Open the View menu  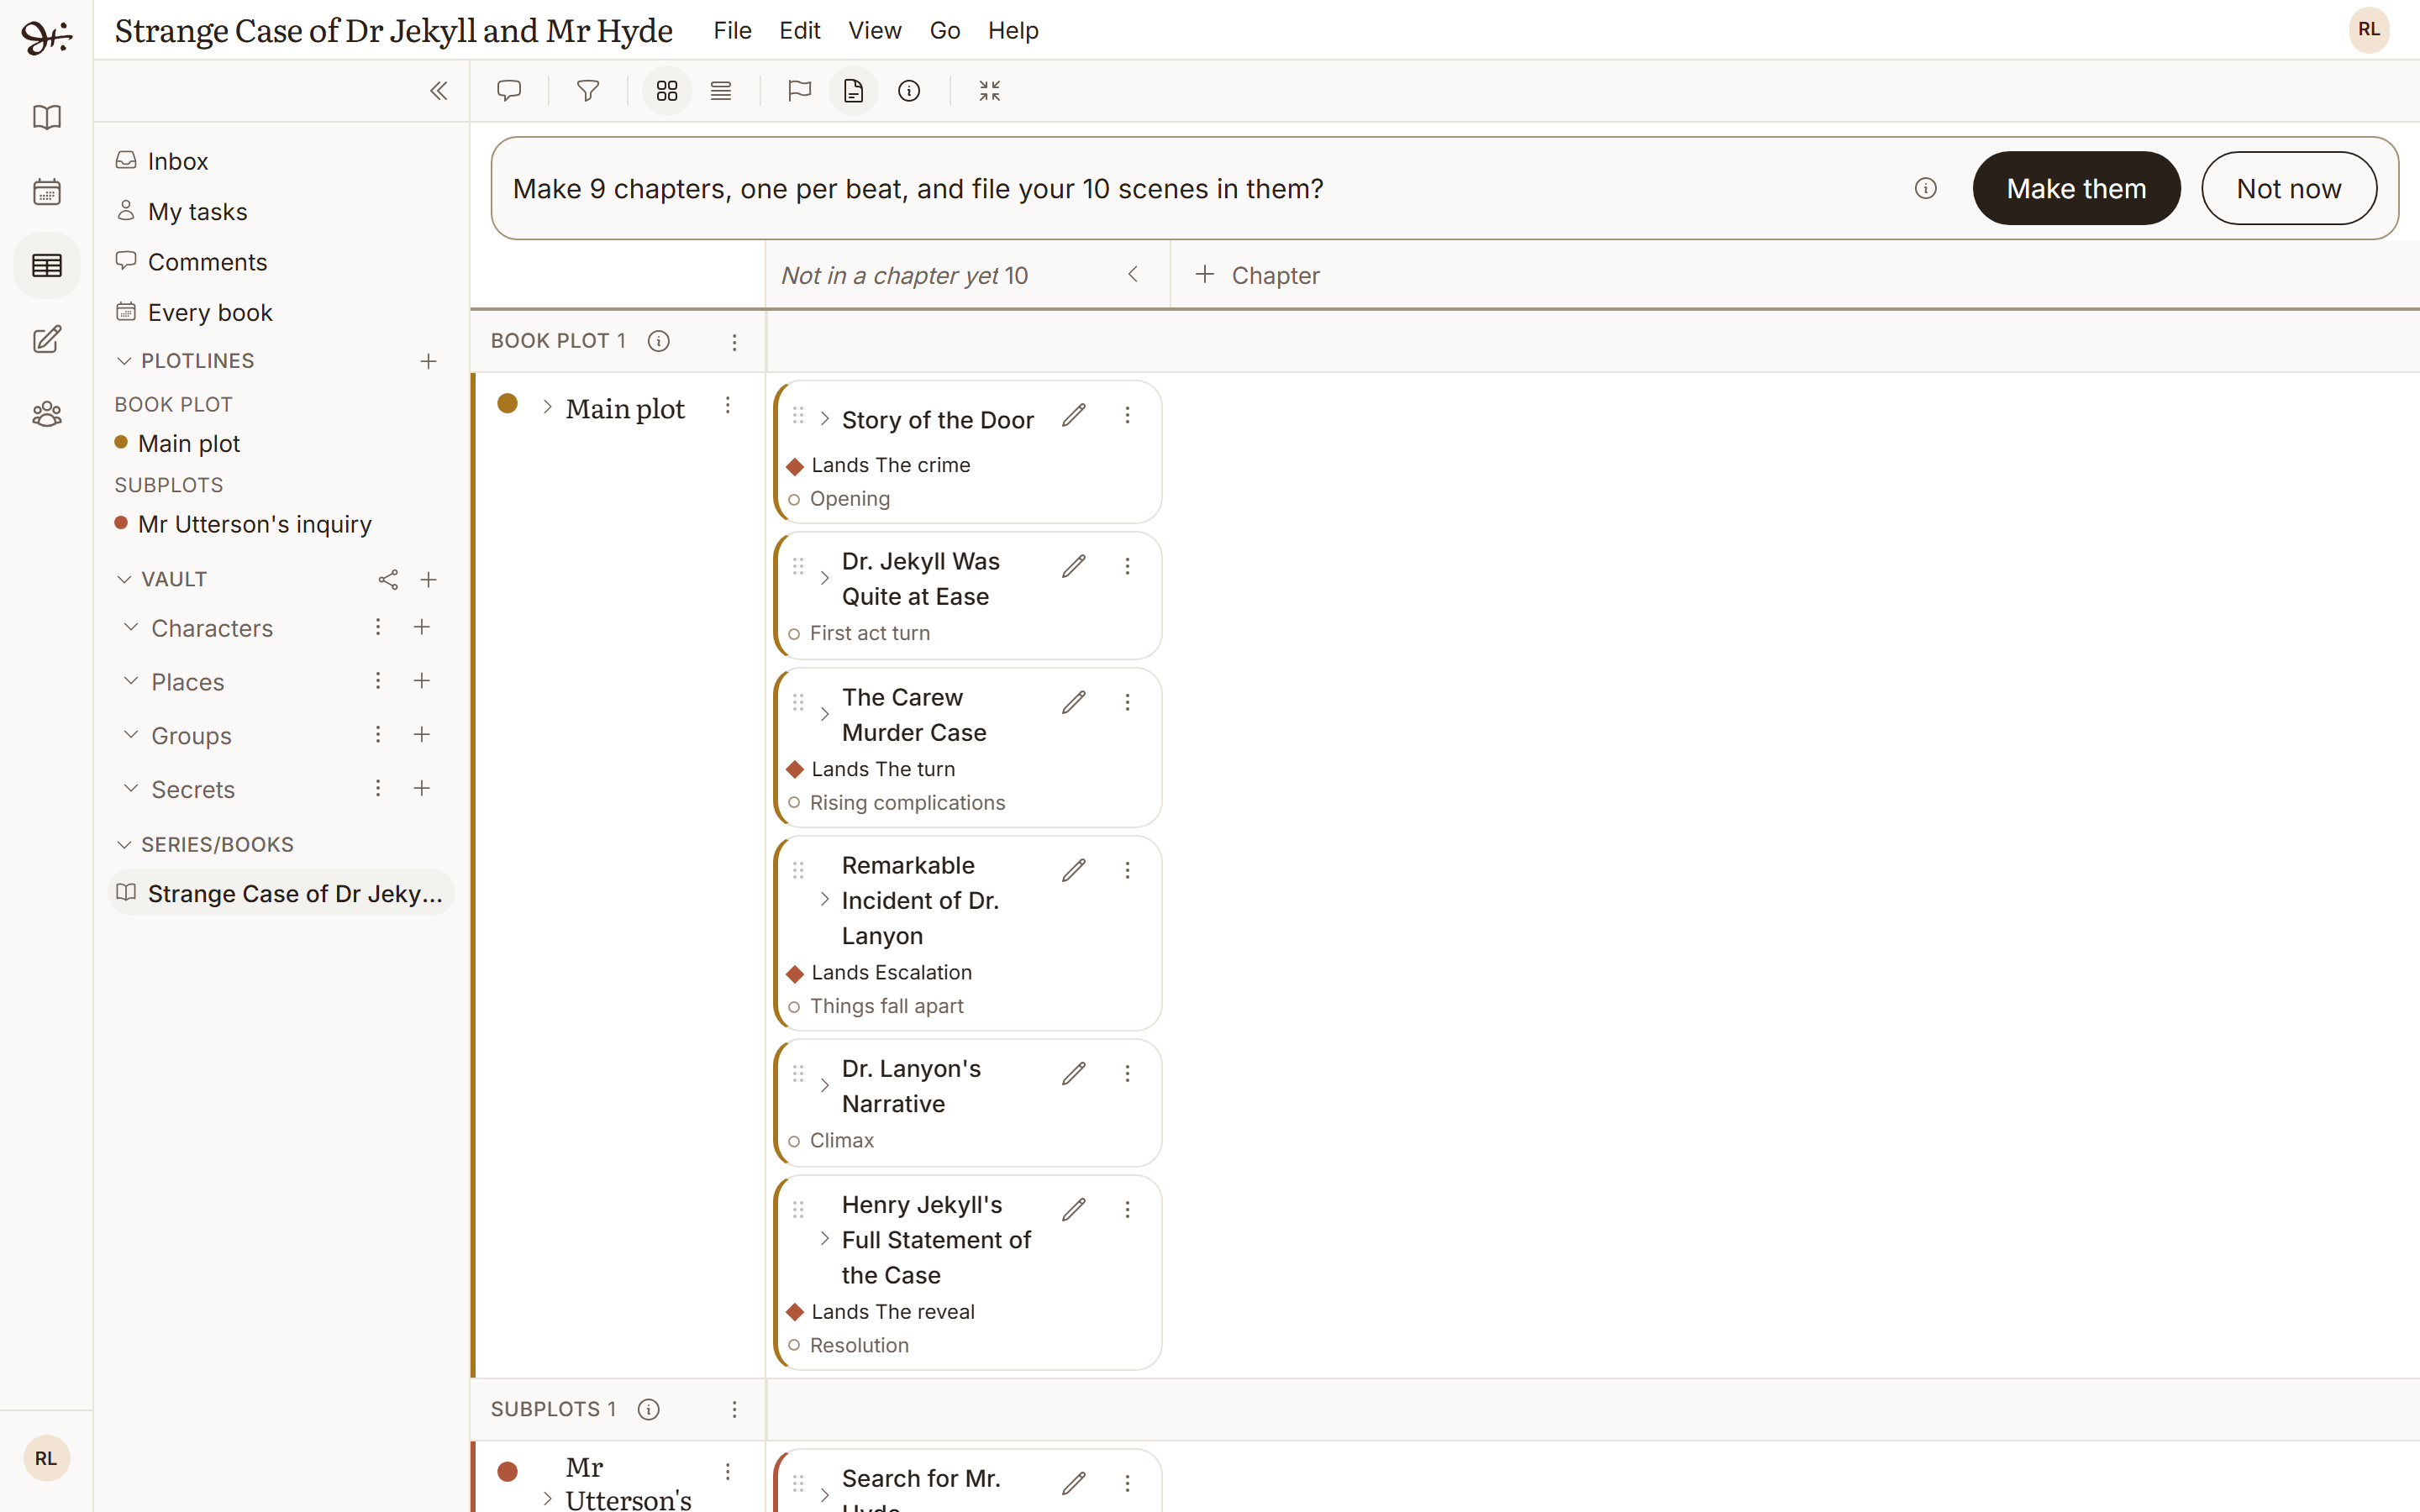[x=875, y=31]
